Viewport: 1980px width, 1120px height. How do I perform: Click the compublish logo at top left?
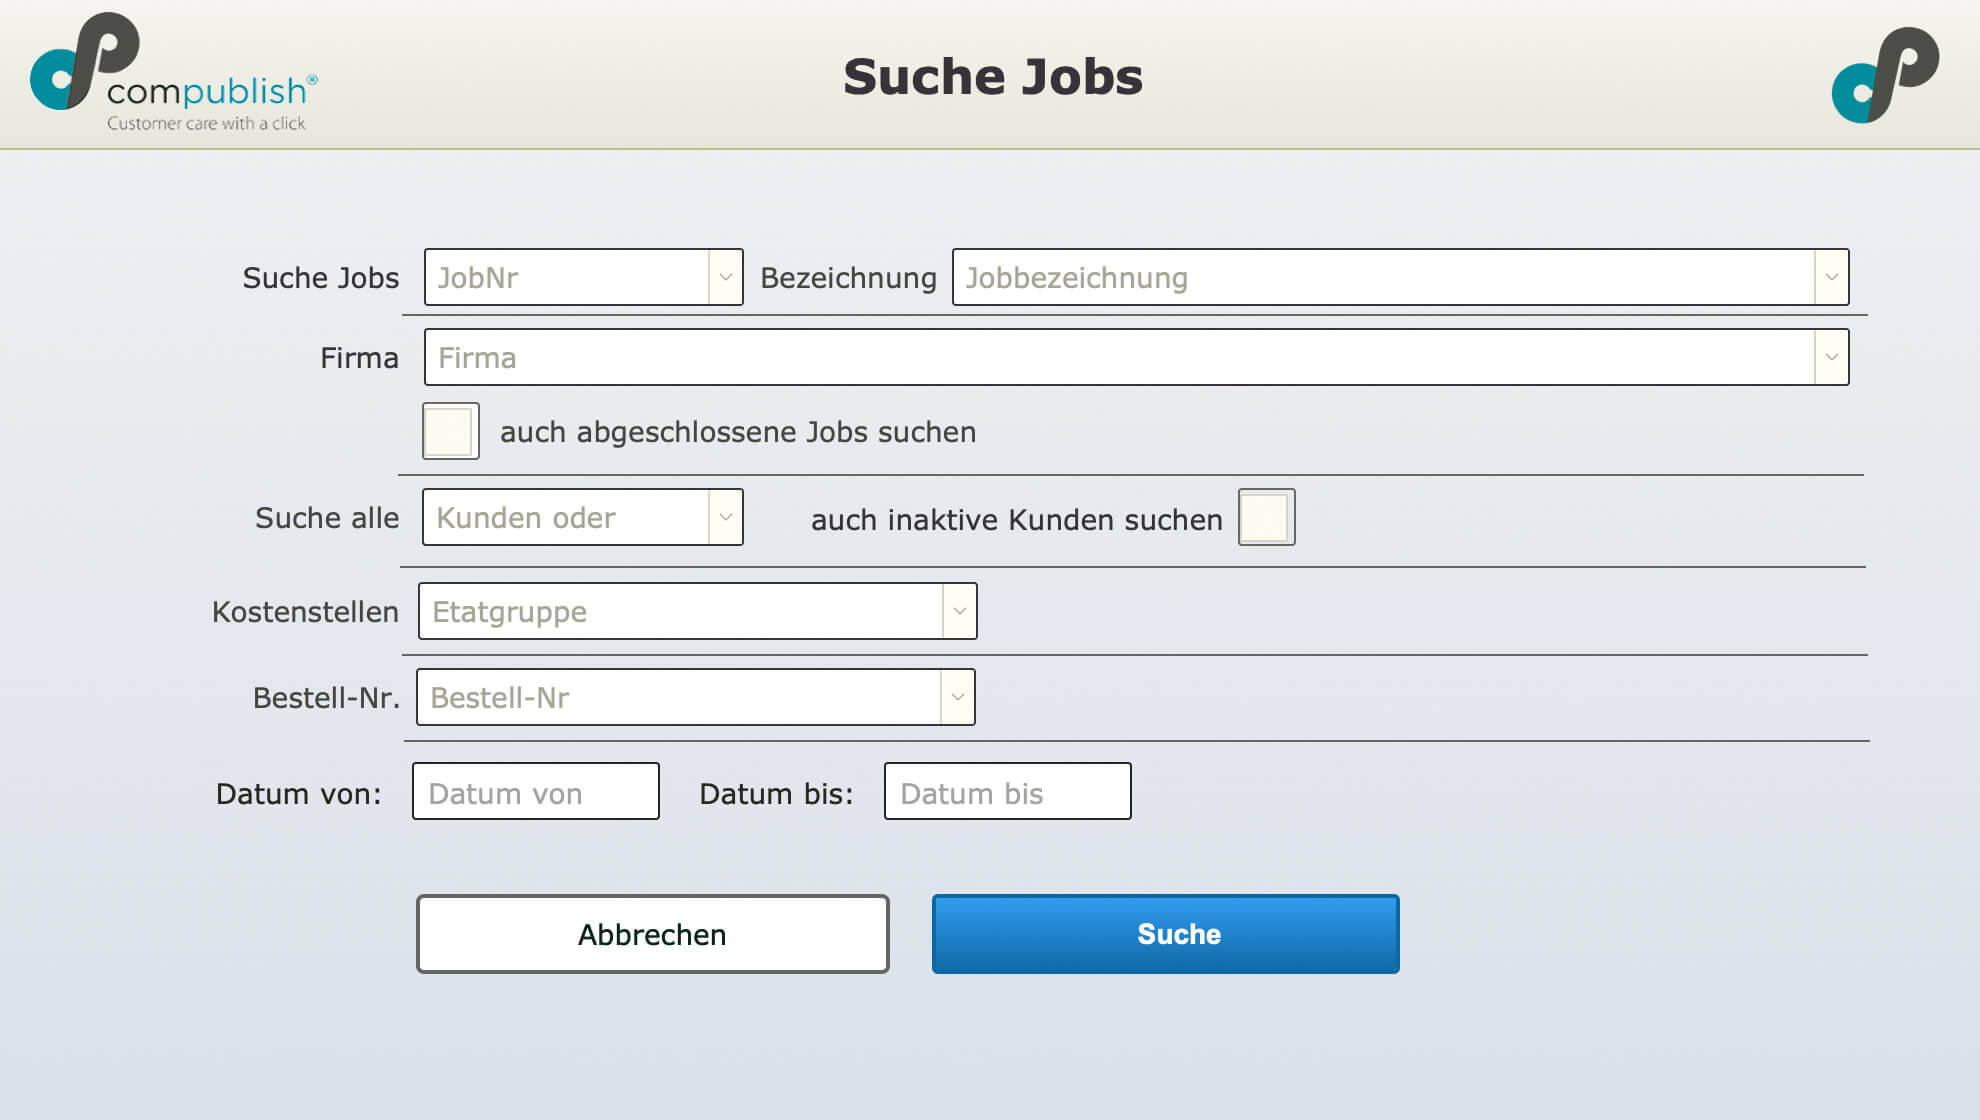(x=174, y=72)
